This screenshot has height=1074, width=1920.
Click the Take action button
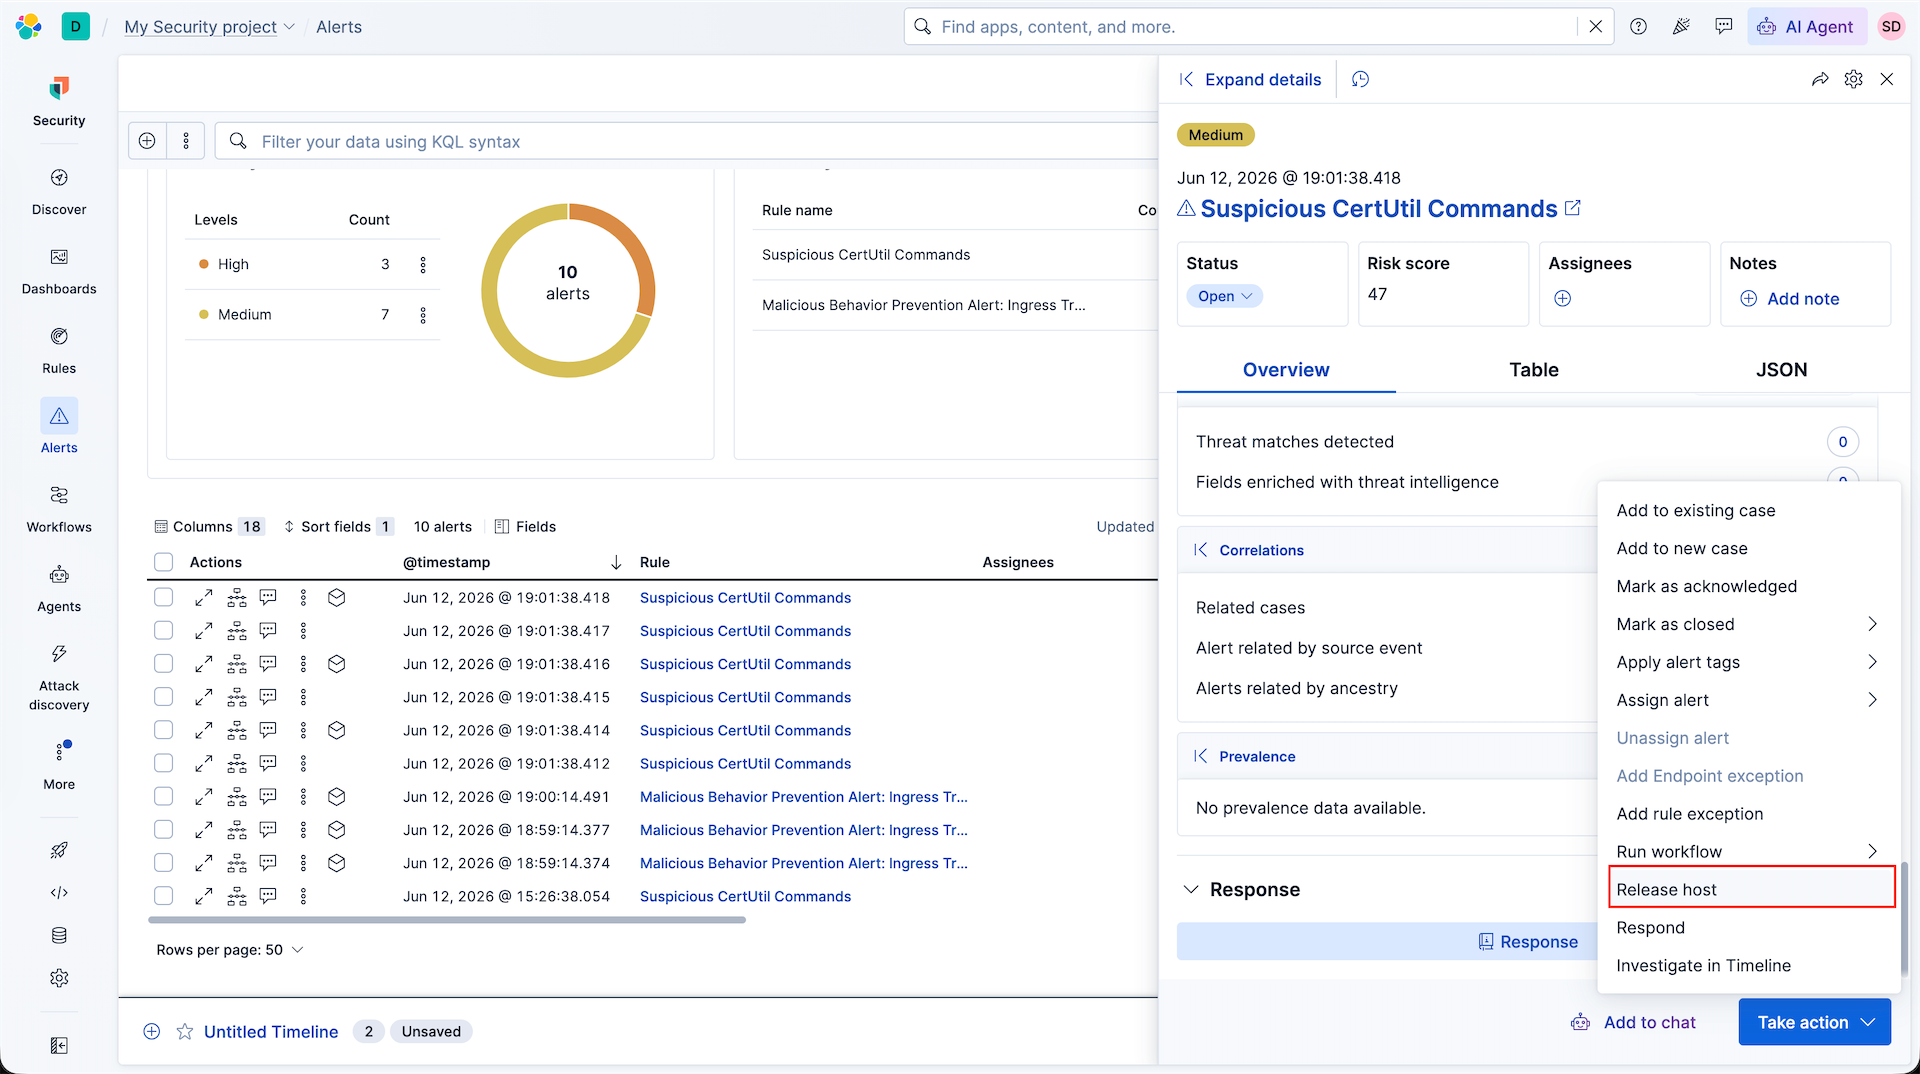coord(1814,1022)
